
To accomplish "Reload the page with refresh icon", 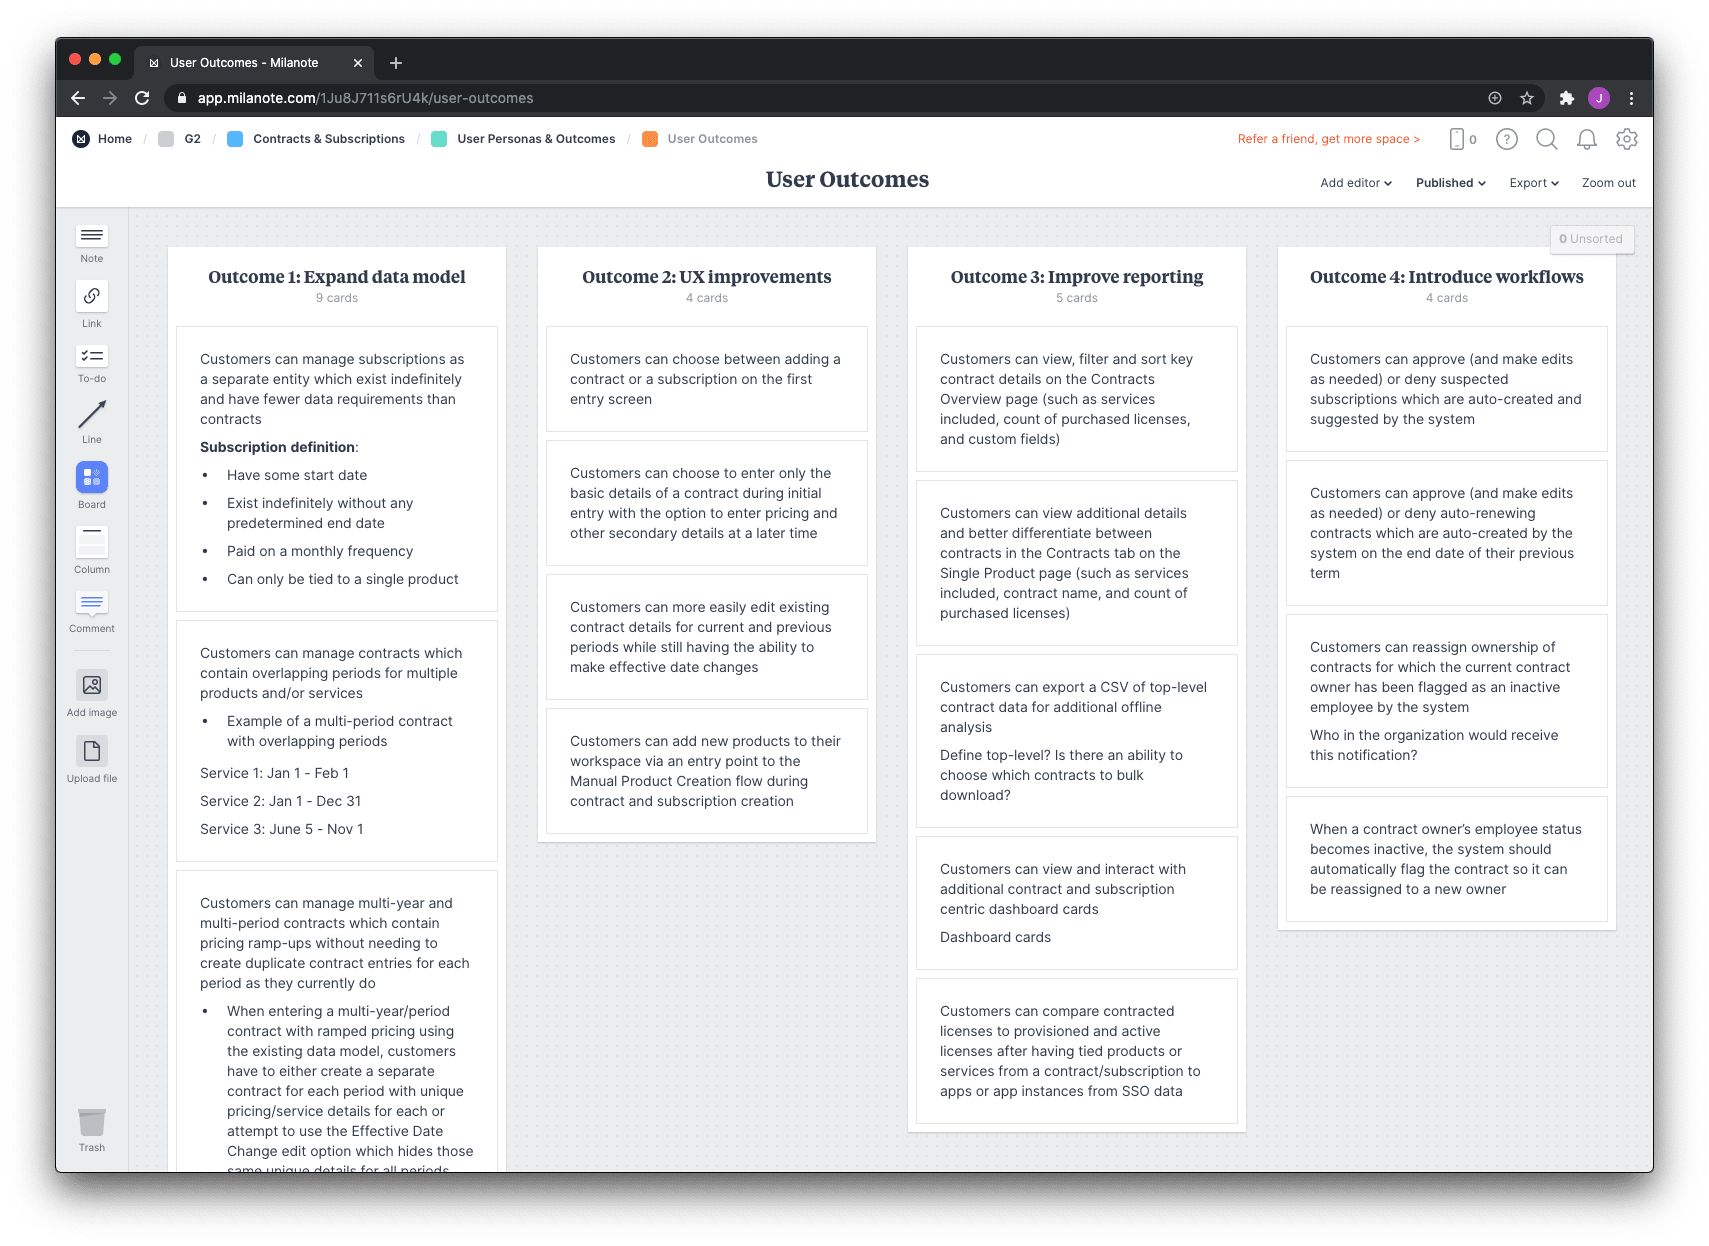I will tap(142, 98).
